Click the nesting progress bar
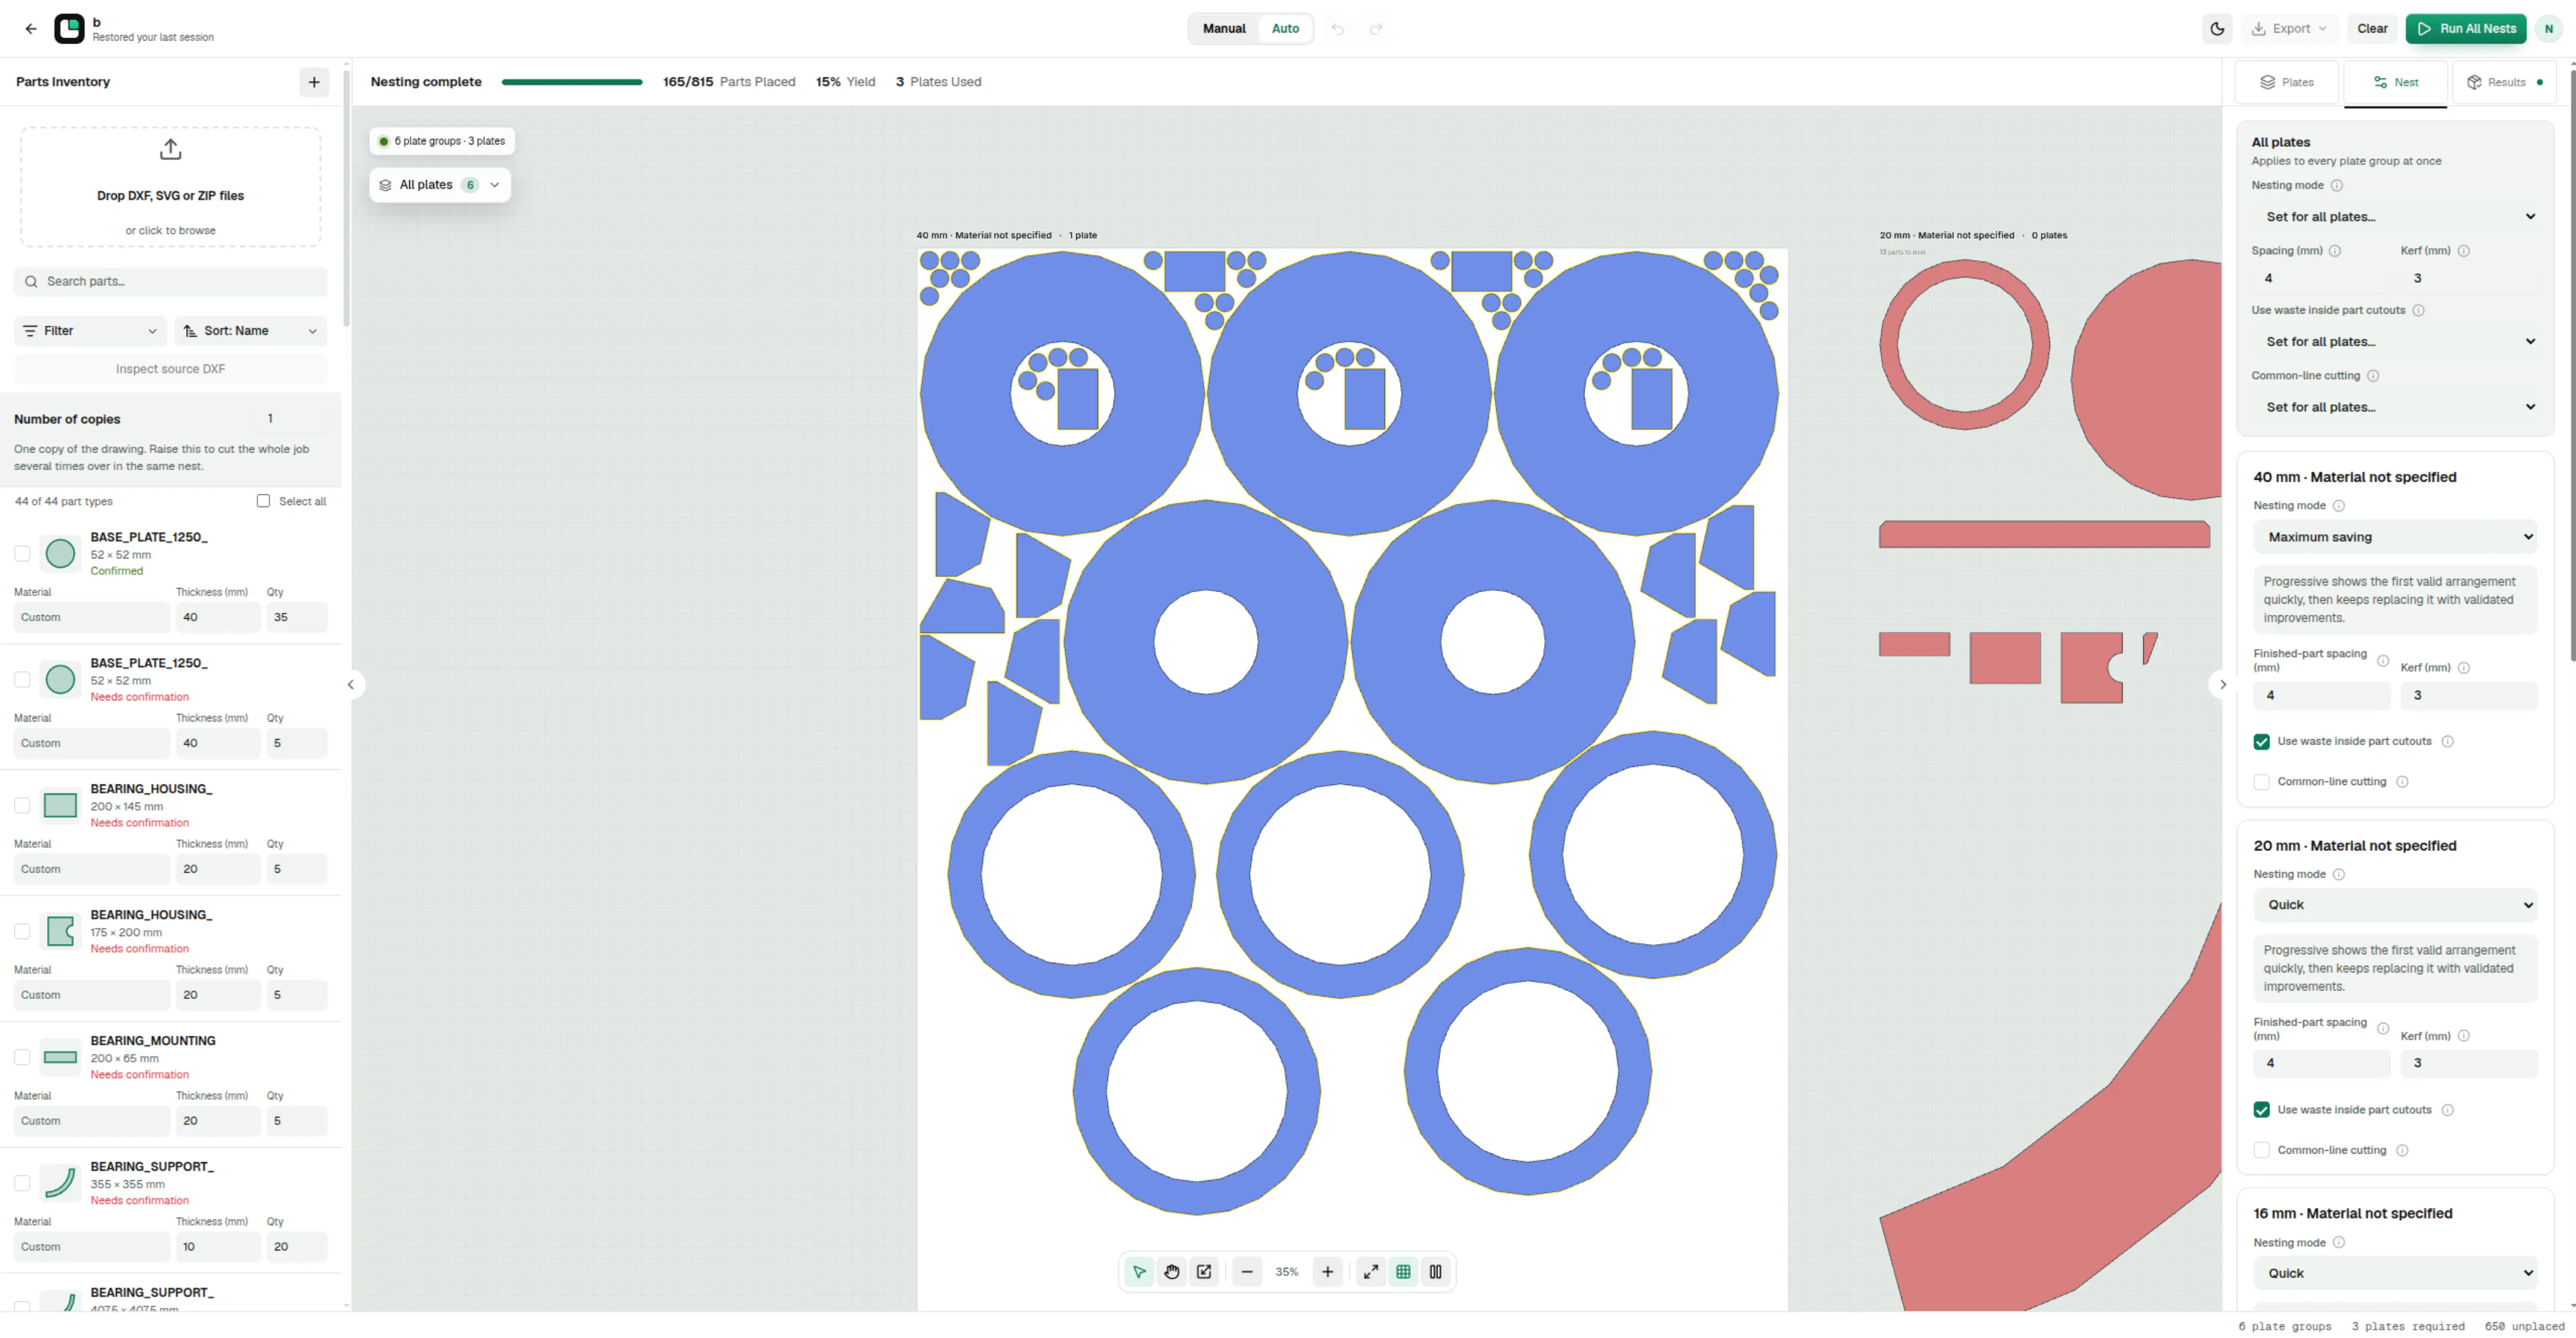Viewport: 2576px width, 1338px height. (x=572, y=82)
